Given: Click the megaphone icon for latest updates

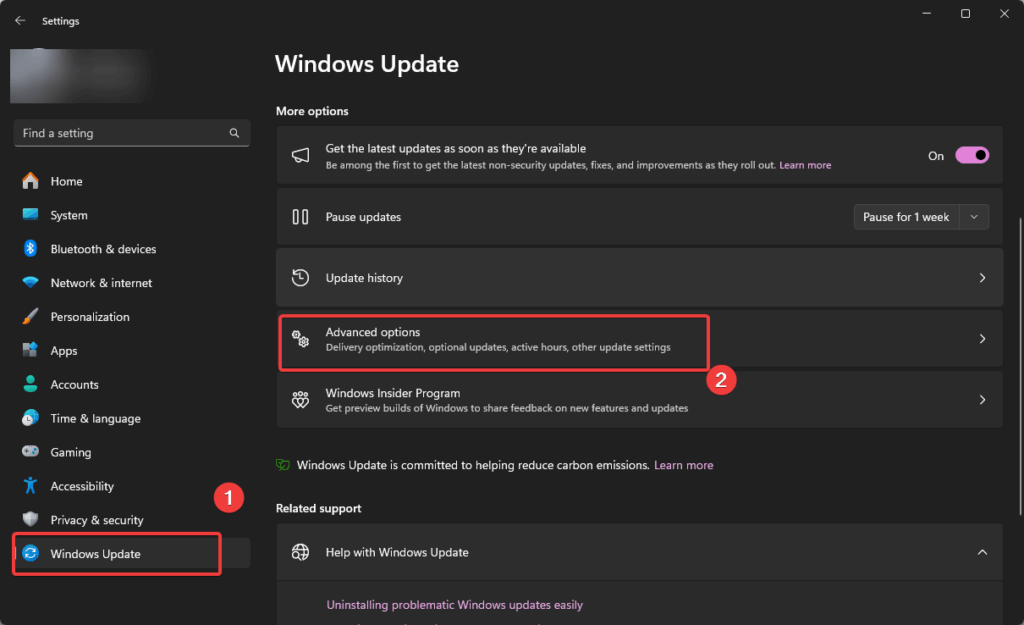Looking at the screenshot, I should [x=300, y=155].
